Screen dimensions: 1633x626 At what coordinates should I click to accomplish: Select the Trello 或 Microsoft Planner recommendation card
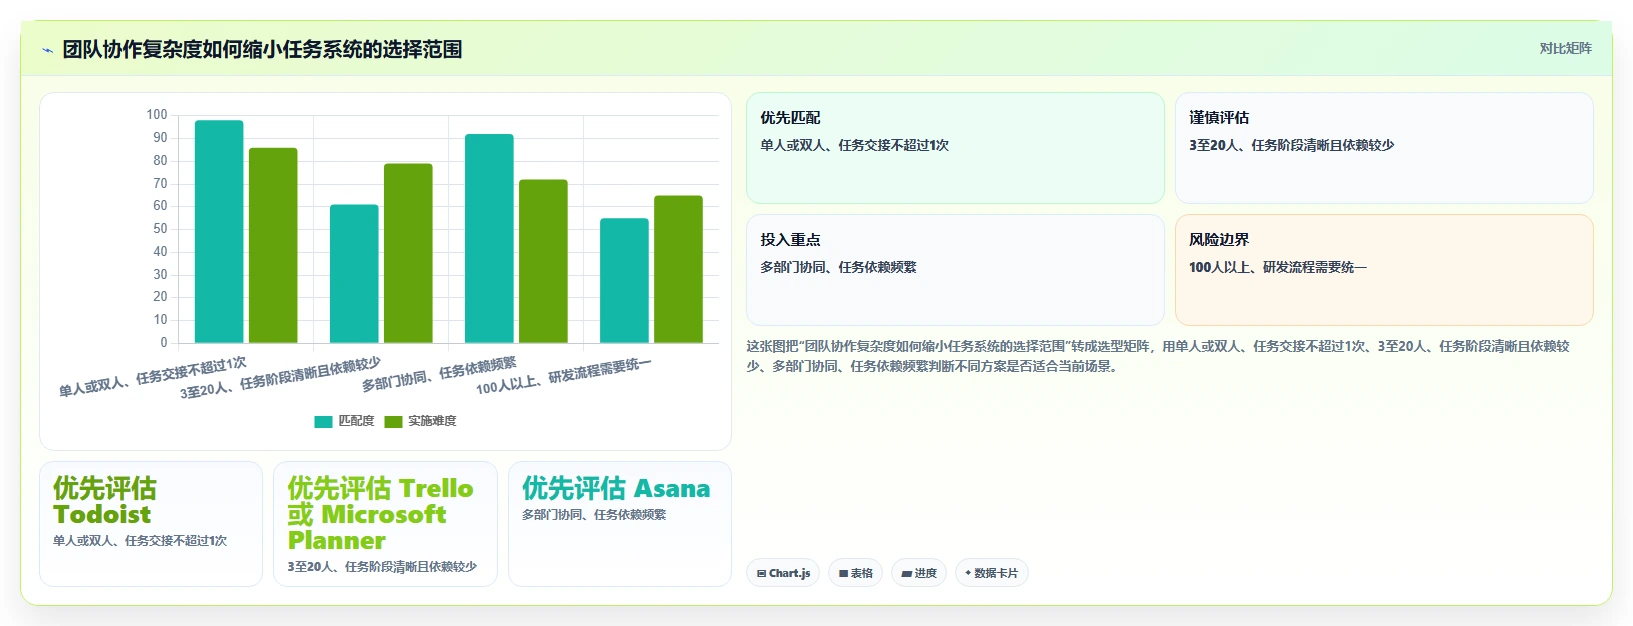pyautogui.click(x=385, y=524)
